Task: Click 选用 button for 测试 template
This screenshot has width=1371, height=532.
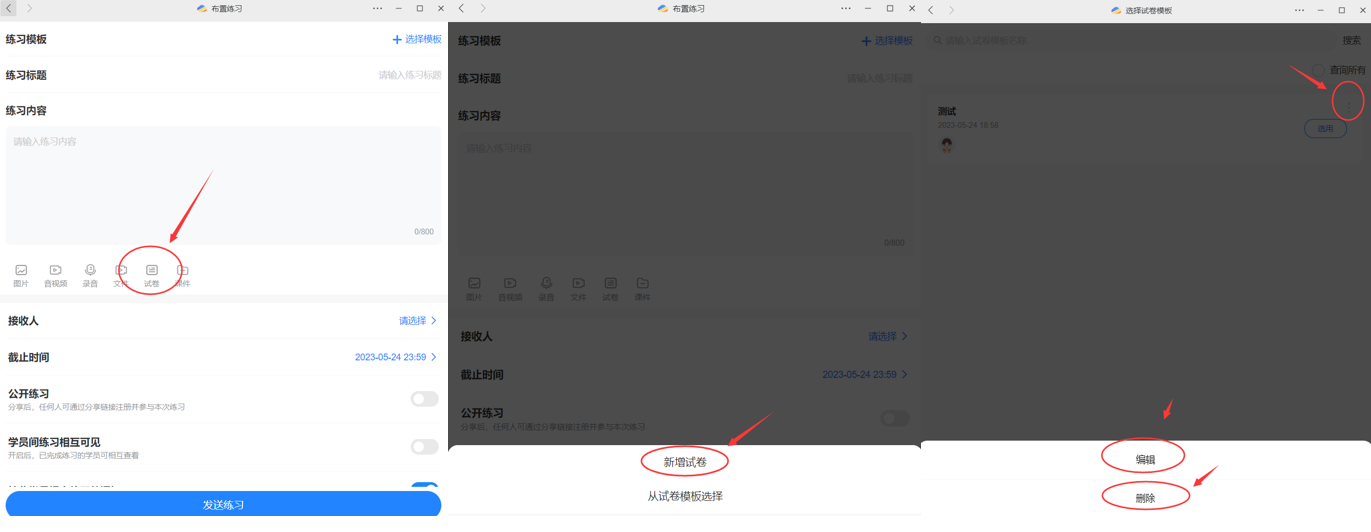Action: [1325, 129]
